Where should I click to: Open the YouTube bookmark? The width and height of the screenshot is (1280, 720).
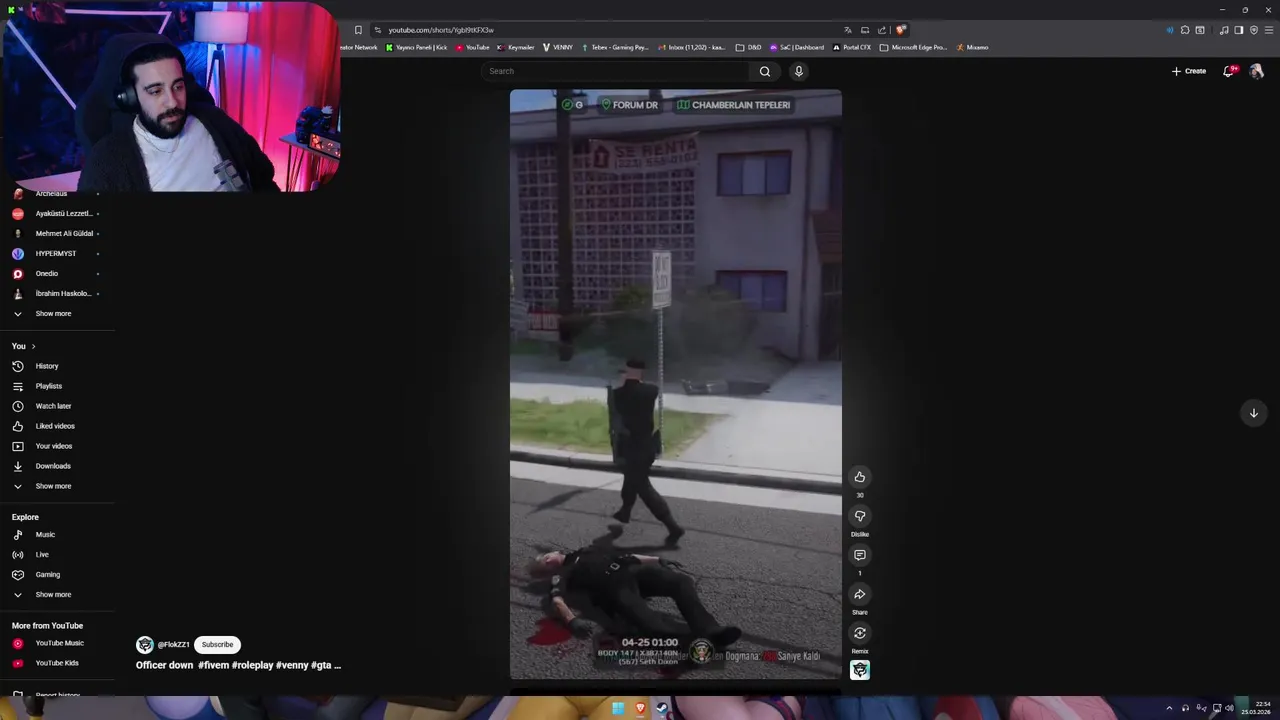pyautogui.click(x=472, y=47)
